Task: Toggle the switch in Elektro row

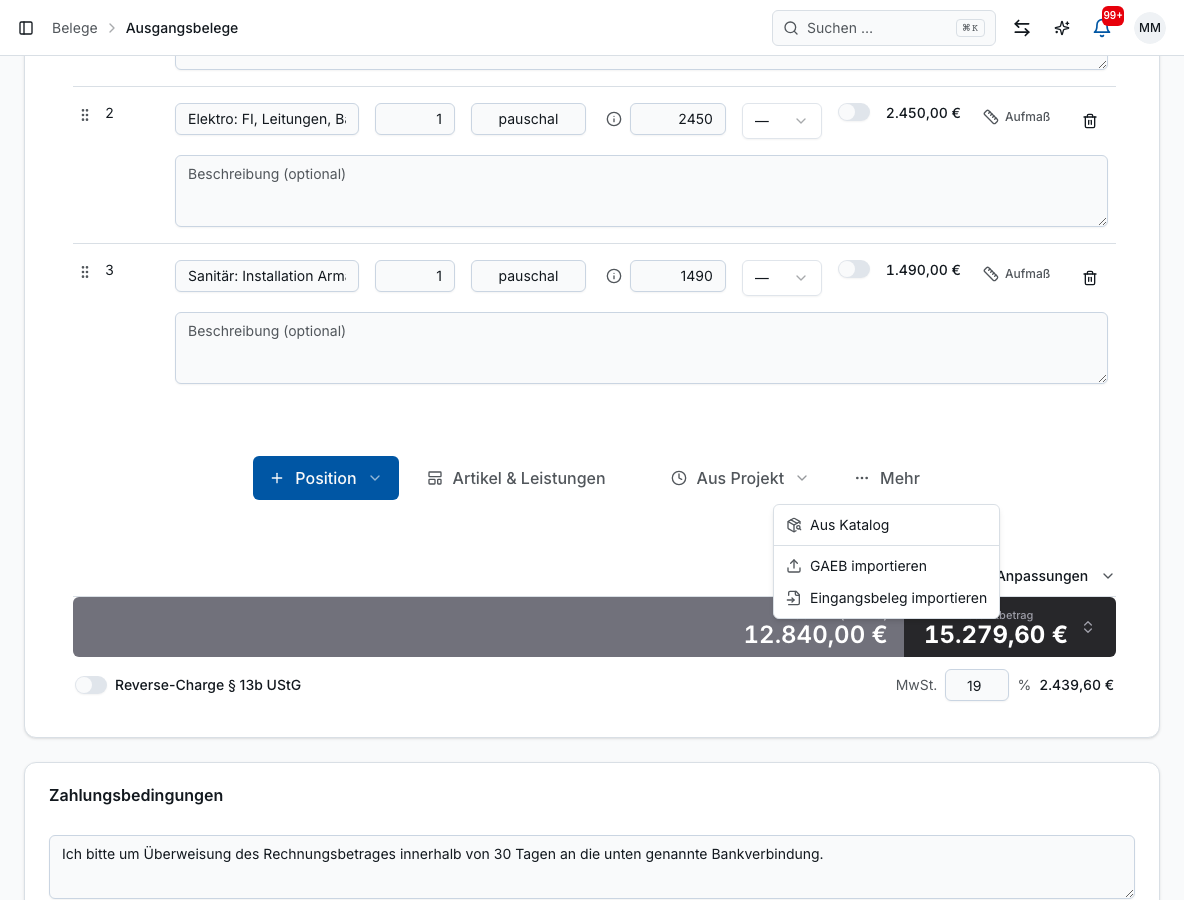Action: 854,112
